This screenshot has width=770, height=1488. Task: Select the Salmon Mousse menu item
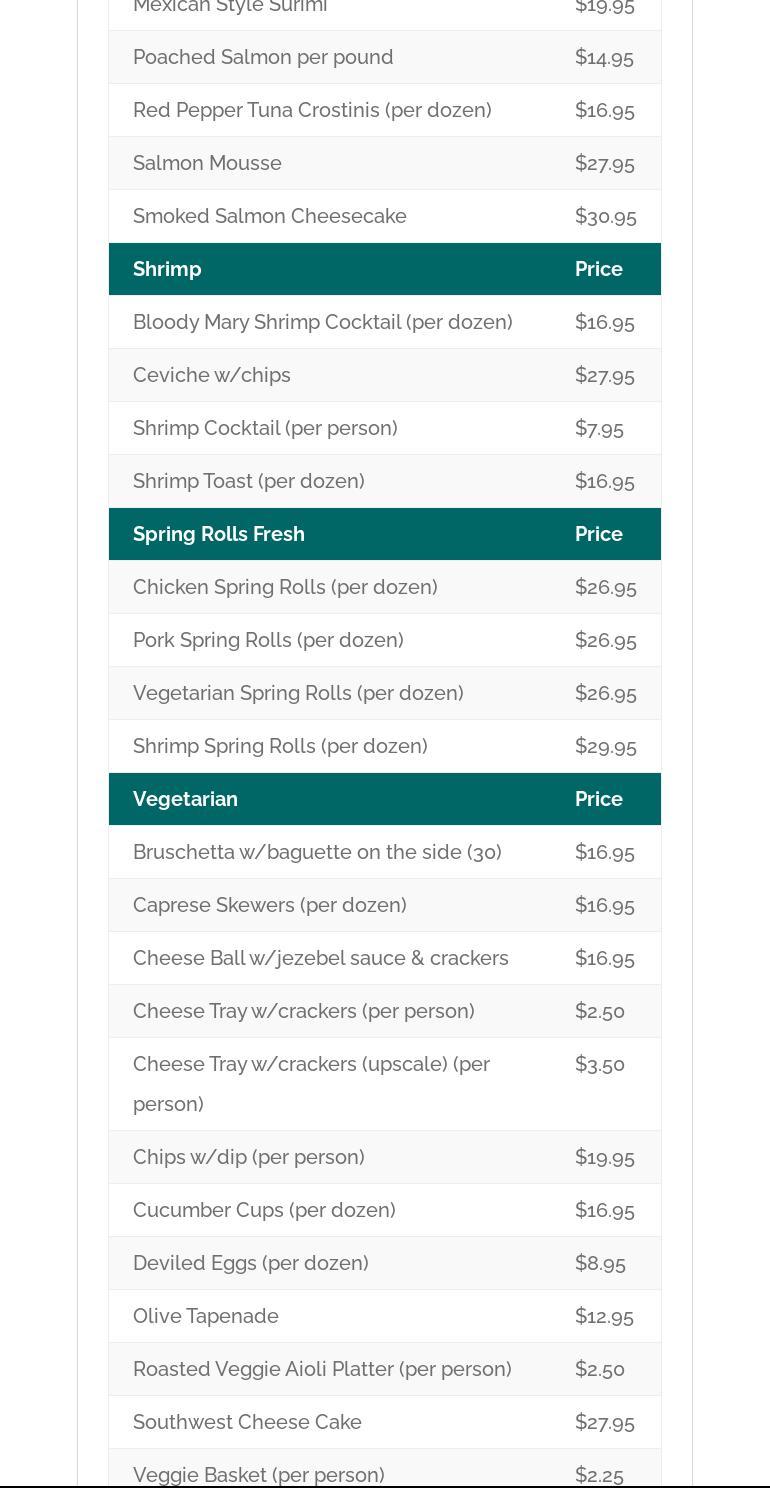[207, 163]
